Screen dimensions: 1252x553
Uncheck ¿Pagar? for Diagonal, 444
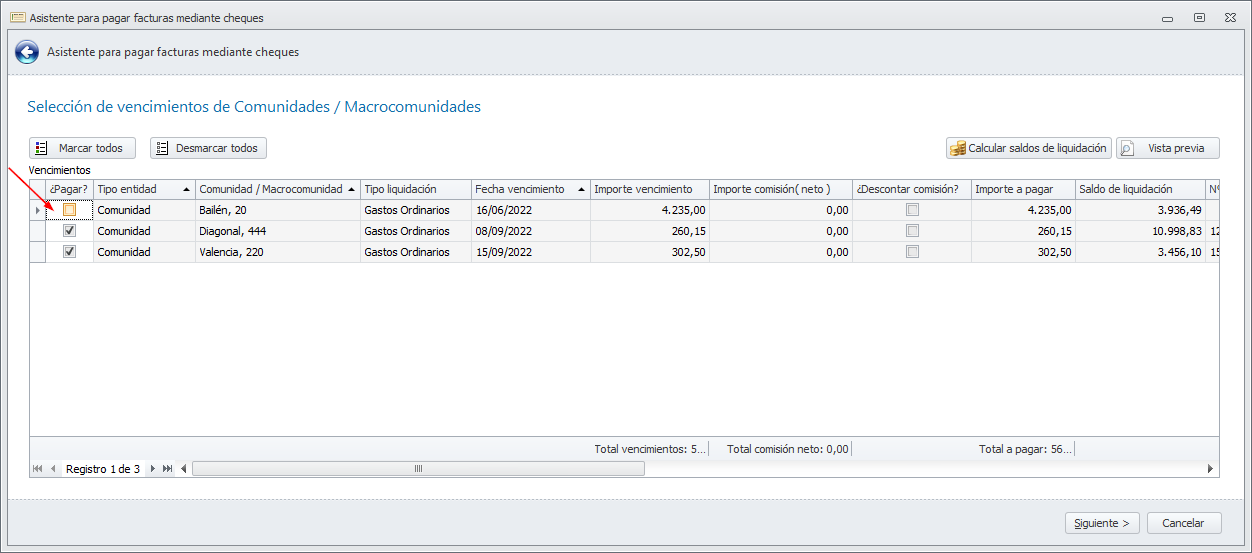(70, 231)
